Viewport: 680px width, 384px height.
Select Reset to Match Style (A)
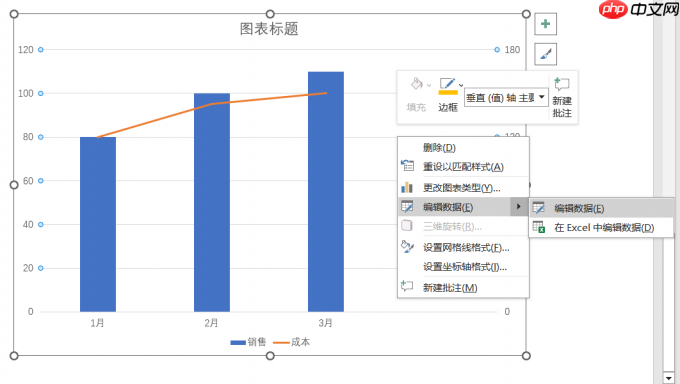tap(464, 167)
